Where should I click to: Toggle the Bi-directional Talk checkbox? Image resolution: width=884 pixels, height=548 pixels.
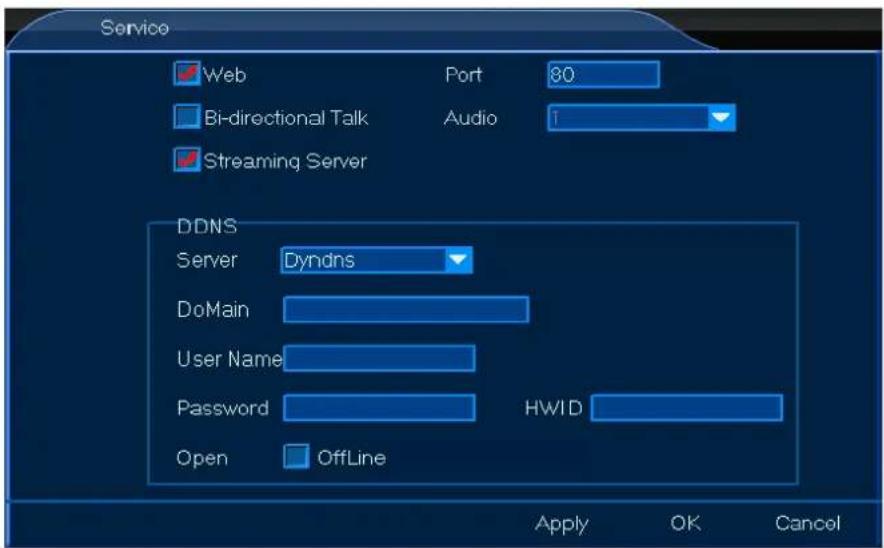187,118
